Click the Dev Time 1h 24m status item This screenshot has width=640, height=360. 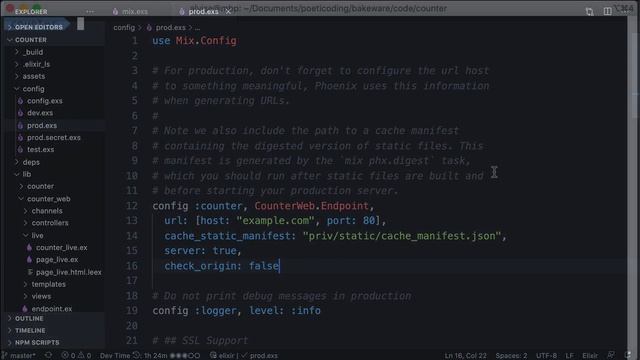[150, 356]
